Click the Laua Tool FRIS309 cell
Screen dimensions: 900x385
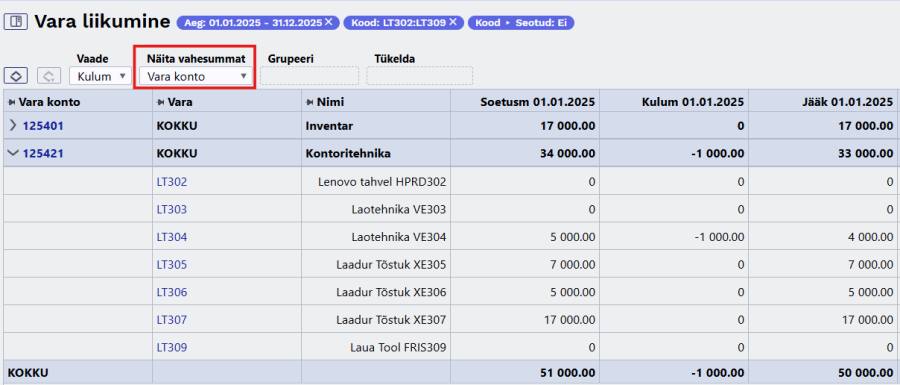pos(376,347)
